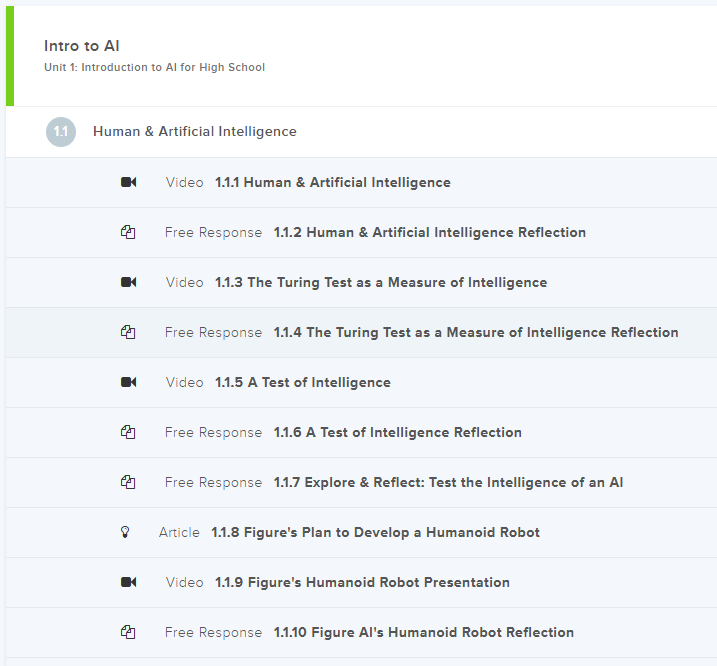
Task: Open 1.1.2 Human & Artificial Intelligence Reflection
Action: [429, 232]
